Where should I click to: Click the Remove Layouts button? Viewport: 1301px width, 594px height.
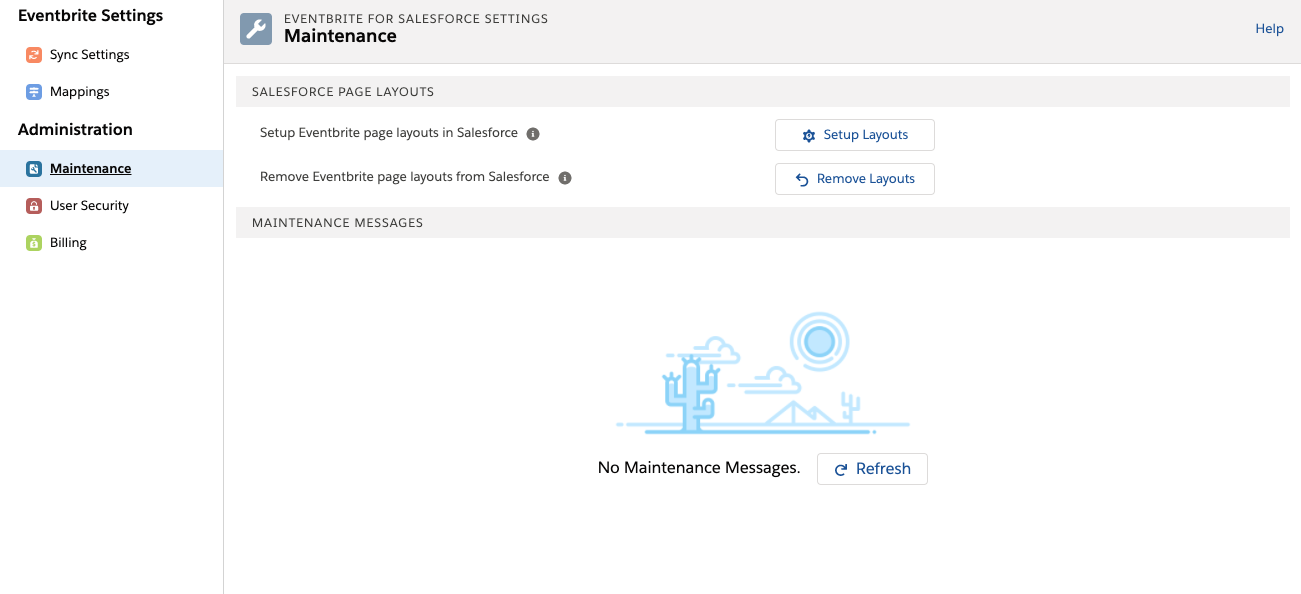point(855,179)
